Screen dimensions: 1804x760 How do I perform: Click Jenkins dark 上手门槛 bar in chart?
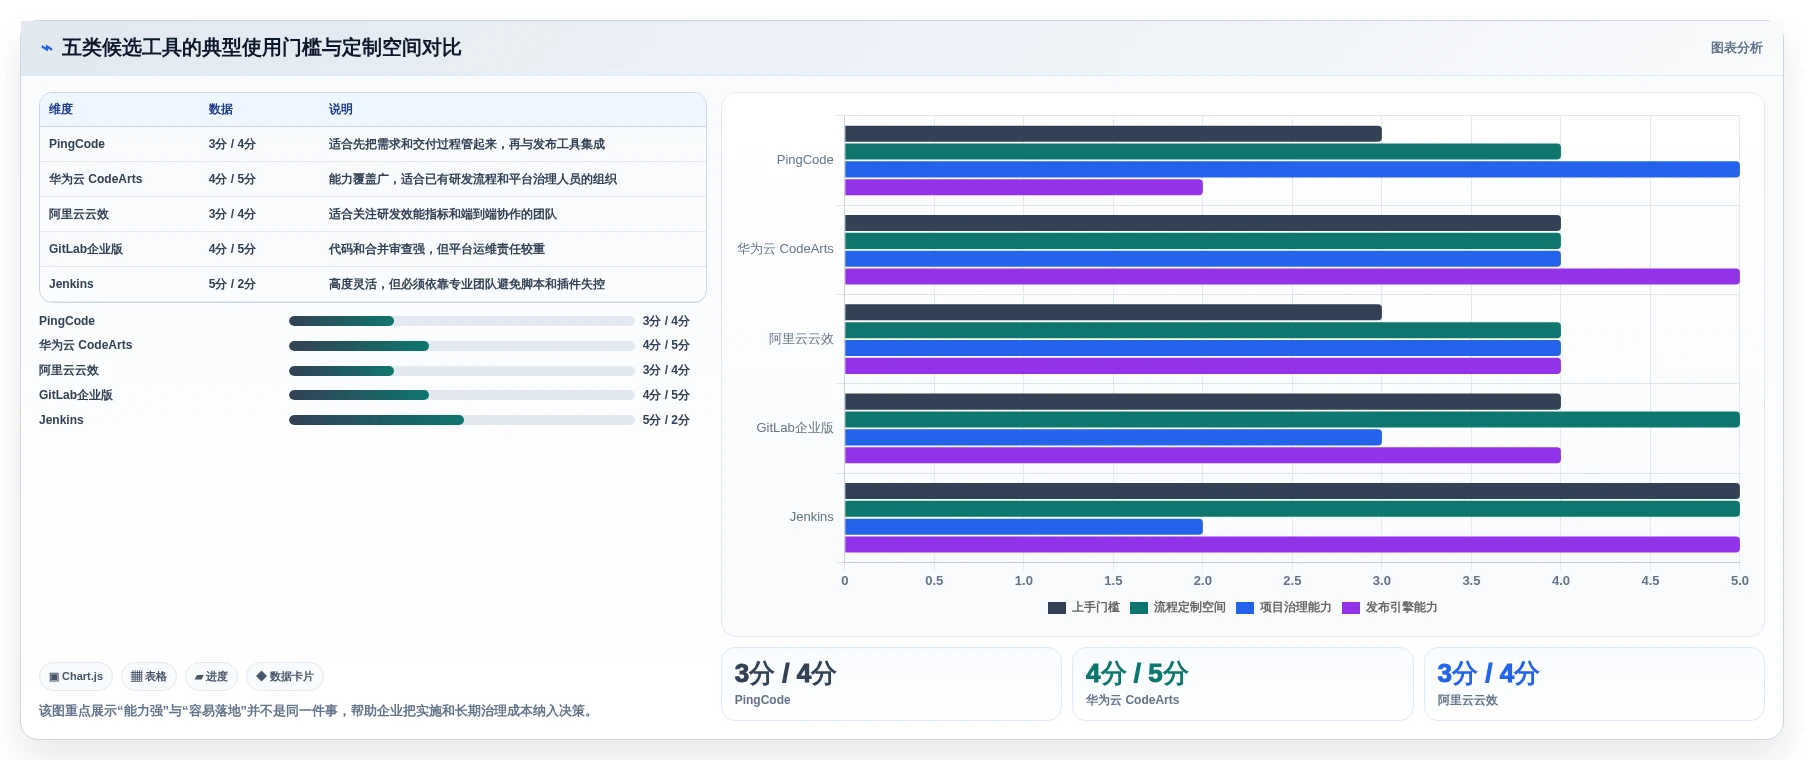click(x=1292, y=491)
